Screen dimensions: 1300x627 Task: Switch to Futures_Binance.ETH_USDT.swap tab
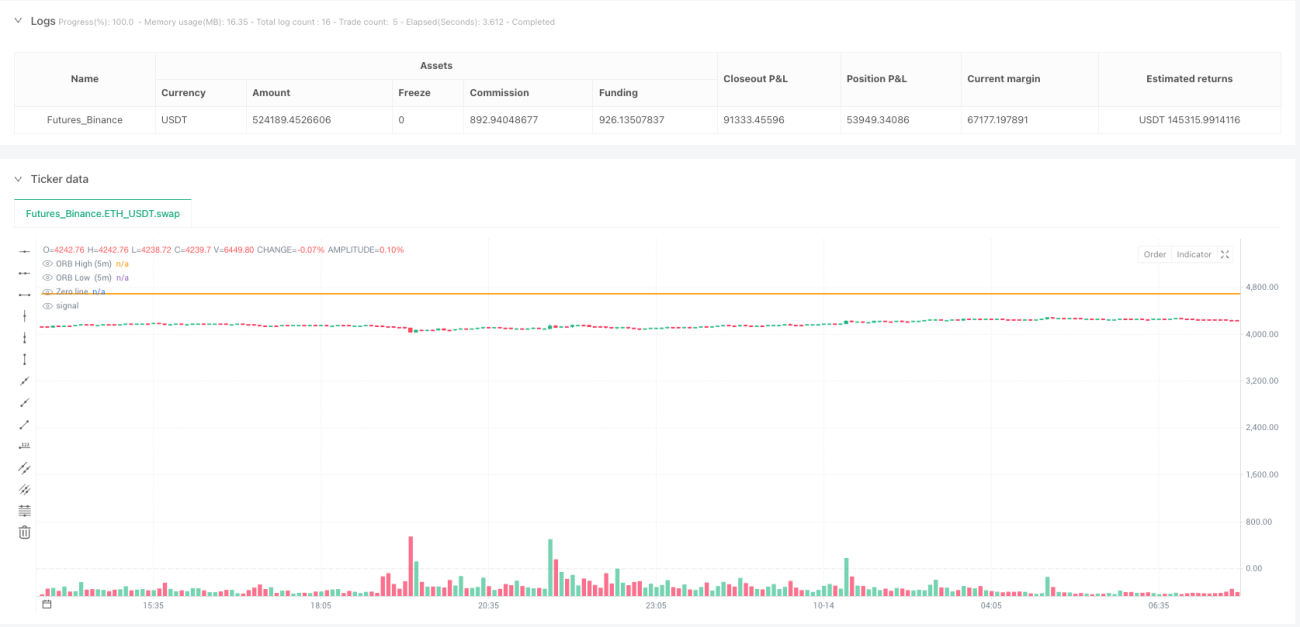(x=103, y=213)
